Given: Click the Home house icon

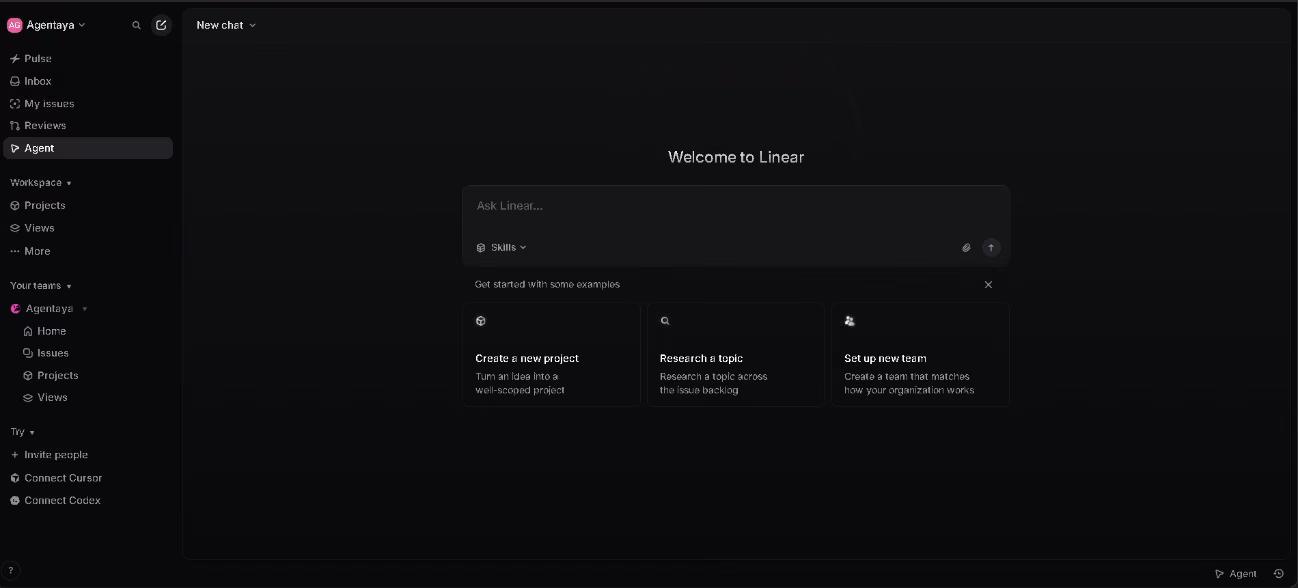Looking at the screenshot, I should point(29,331).
